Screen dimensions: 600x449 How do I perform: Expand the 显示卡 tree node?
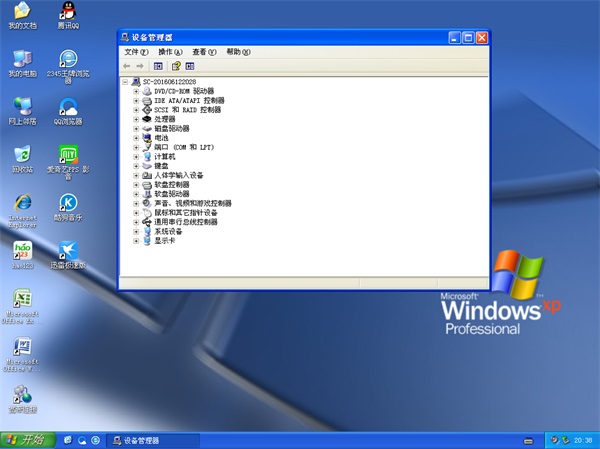(136, 240)
